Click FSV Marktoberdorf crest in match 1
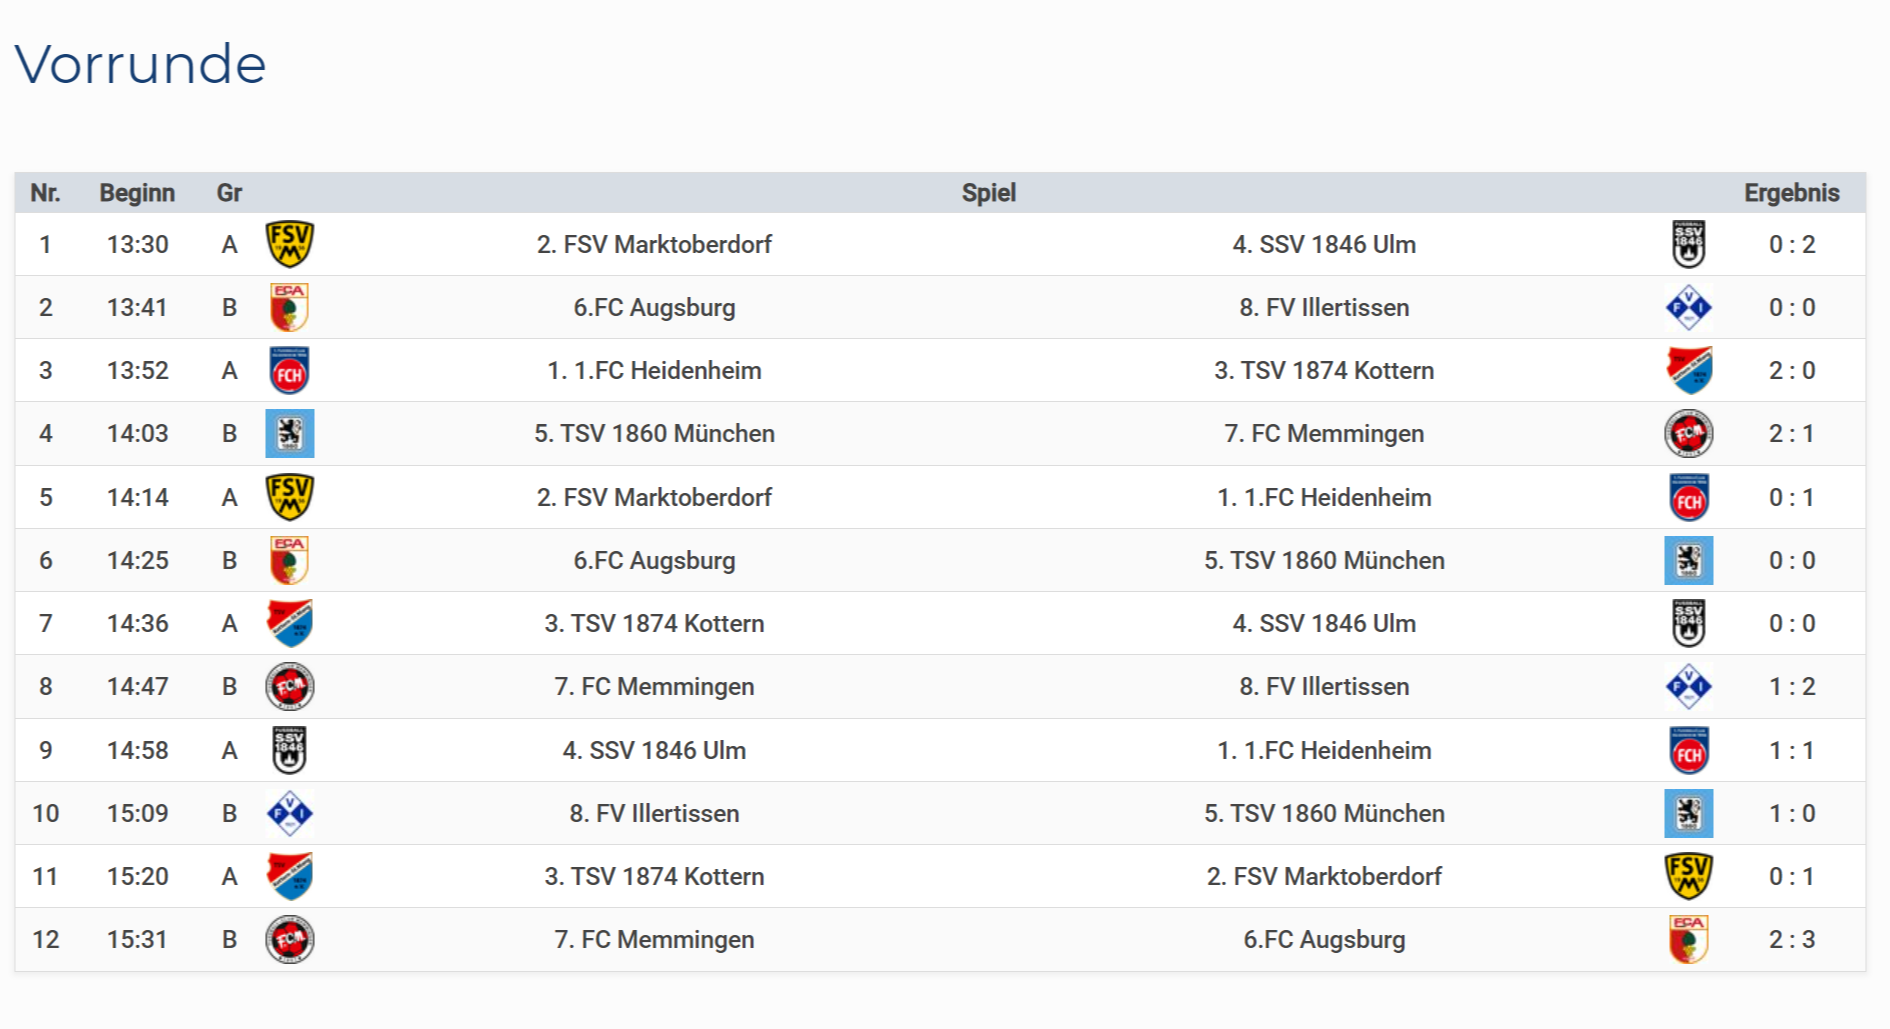Screen dimensions: 1890x1029 pyautogui.click(x=289, y=244)
